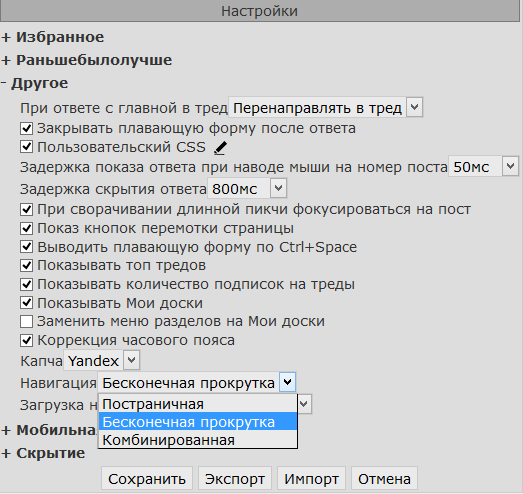523x494 pixels.
Task: Click the Экспорт button
Action: click(235, 479)
